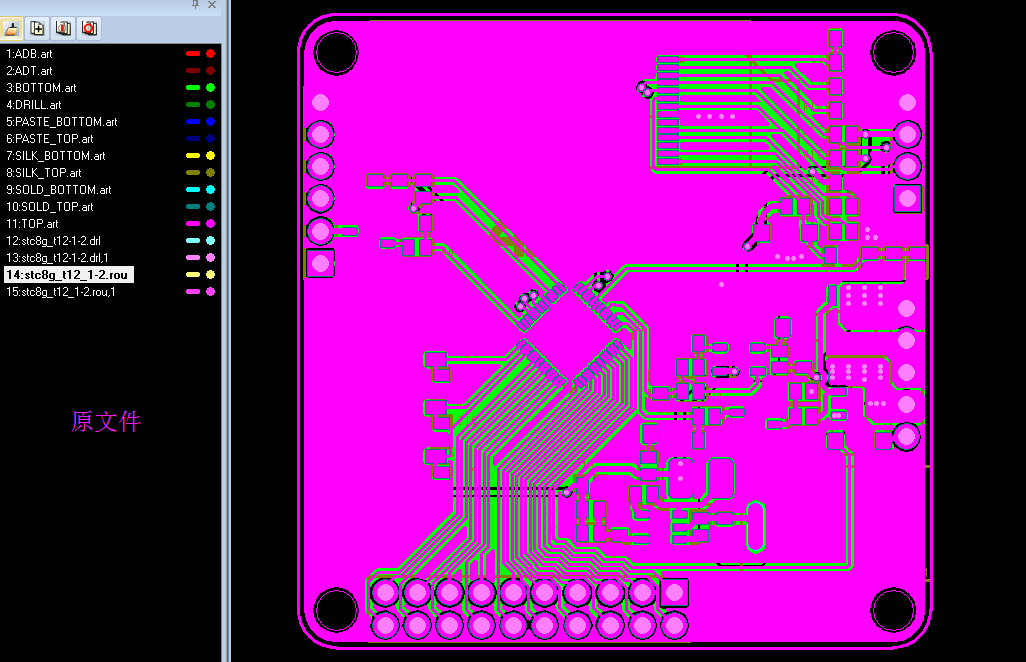
Task: Click red dot flash swatch of ADB.art
Action: coord(211,54)
